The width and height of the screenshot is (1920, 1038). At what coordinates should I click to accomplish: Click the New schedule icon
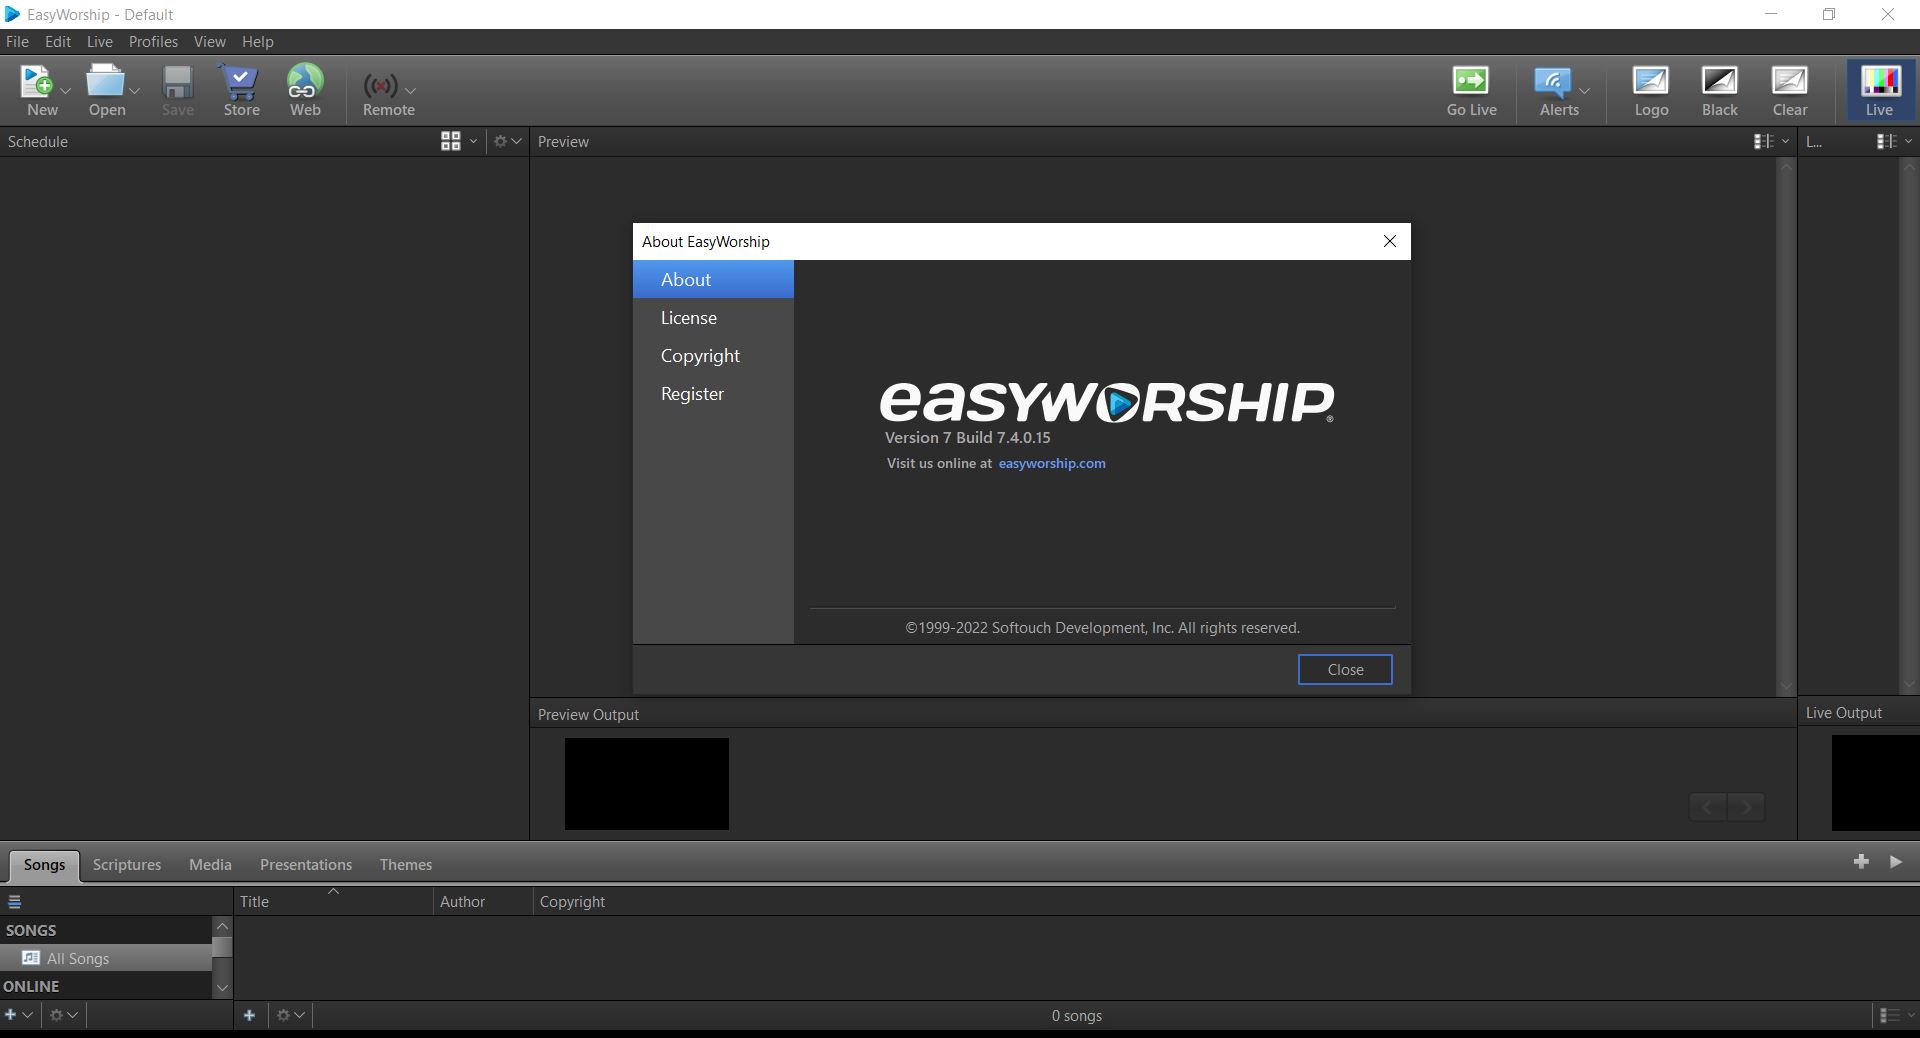tap(38, 81)
